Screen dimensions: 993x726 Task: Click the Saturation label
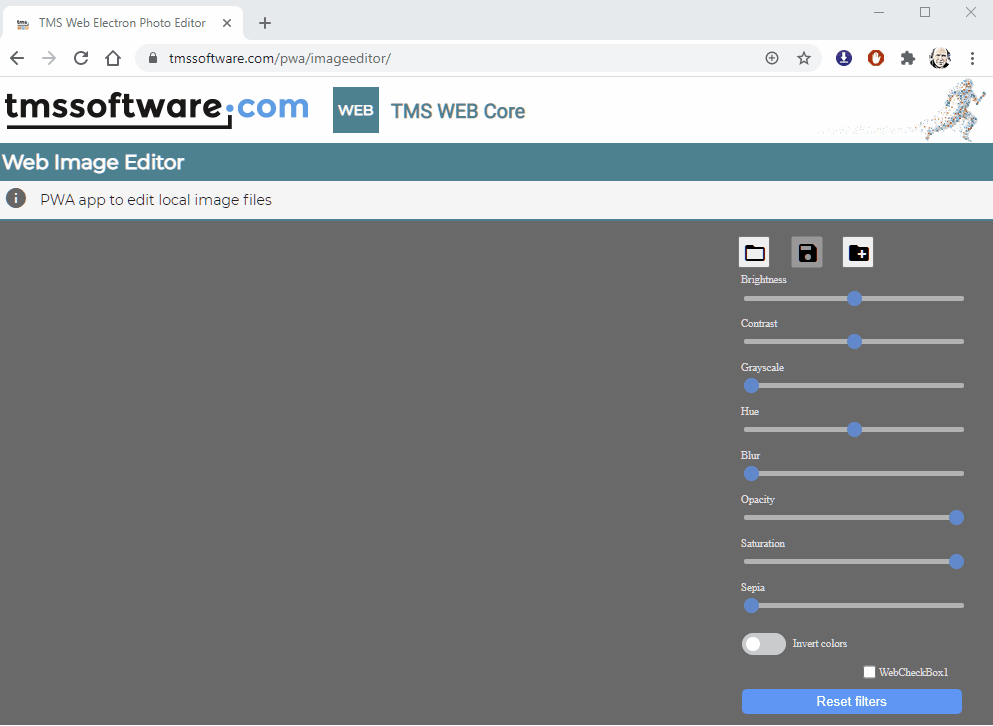(763, 544)
